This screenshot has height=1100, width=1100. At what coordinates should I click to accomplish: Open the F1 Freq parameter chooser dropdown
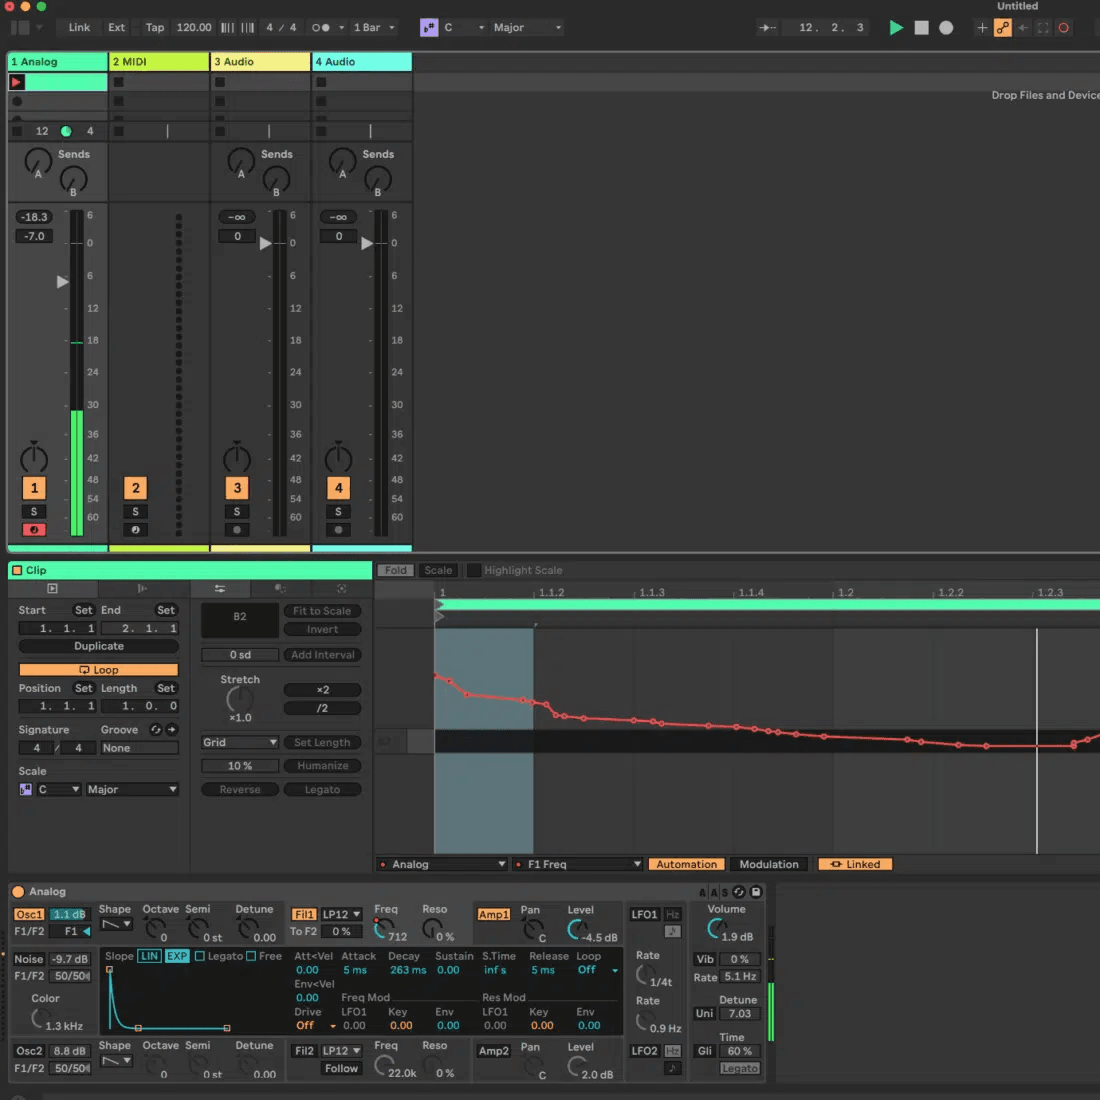(x=577, y=864)
